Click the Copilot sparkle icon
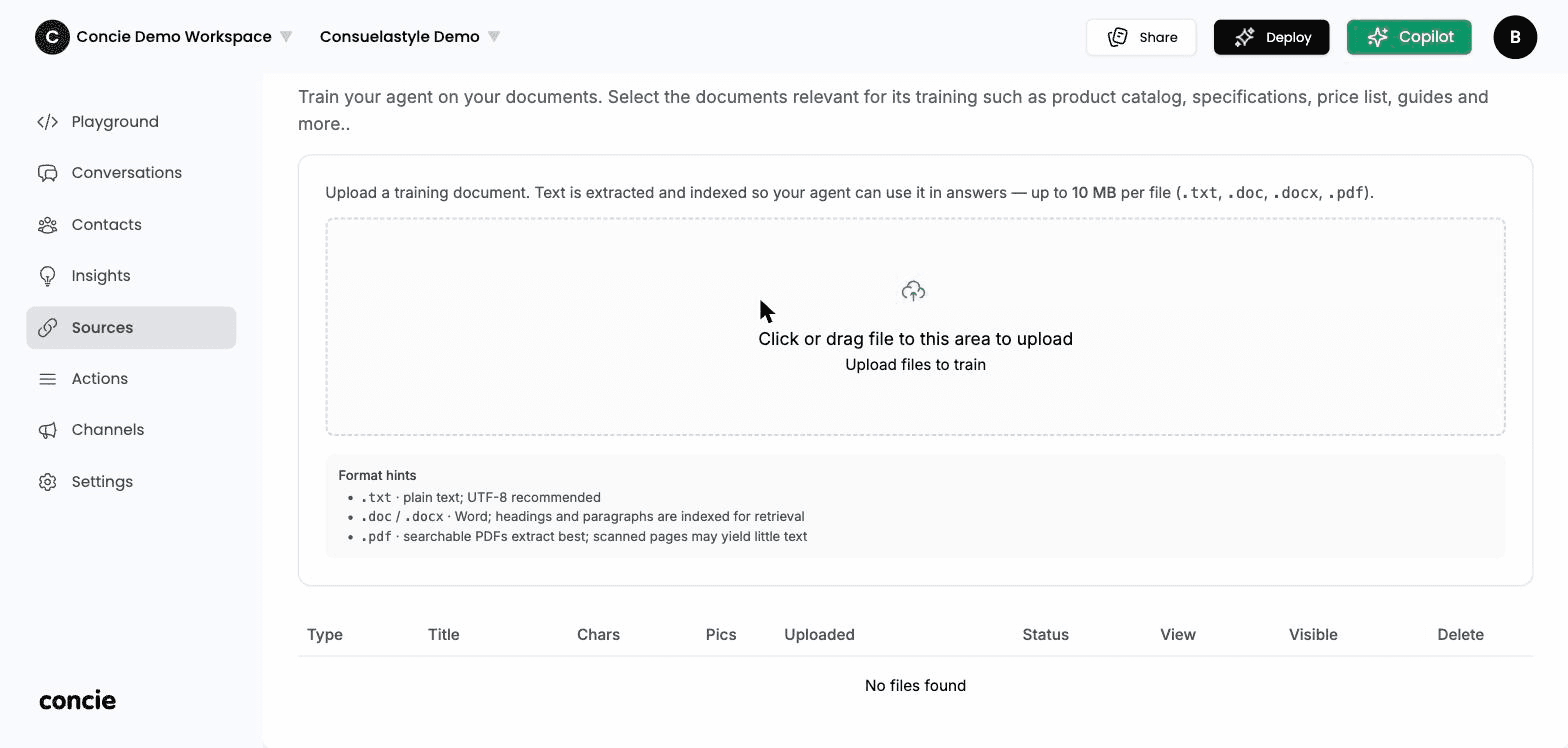The width and height of the screenshot is (1568, 748). (1378, 37)
